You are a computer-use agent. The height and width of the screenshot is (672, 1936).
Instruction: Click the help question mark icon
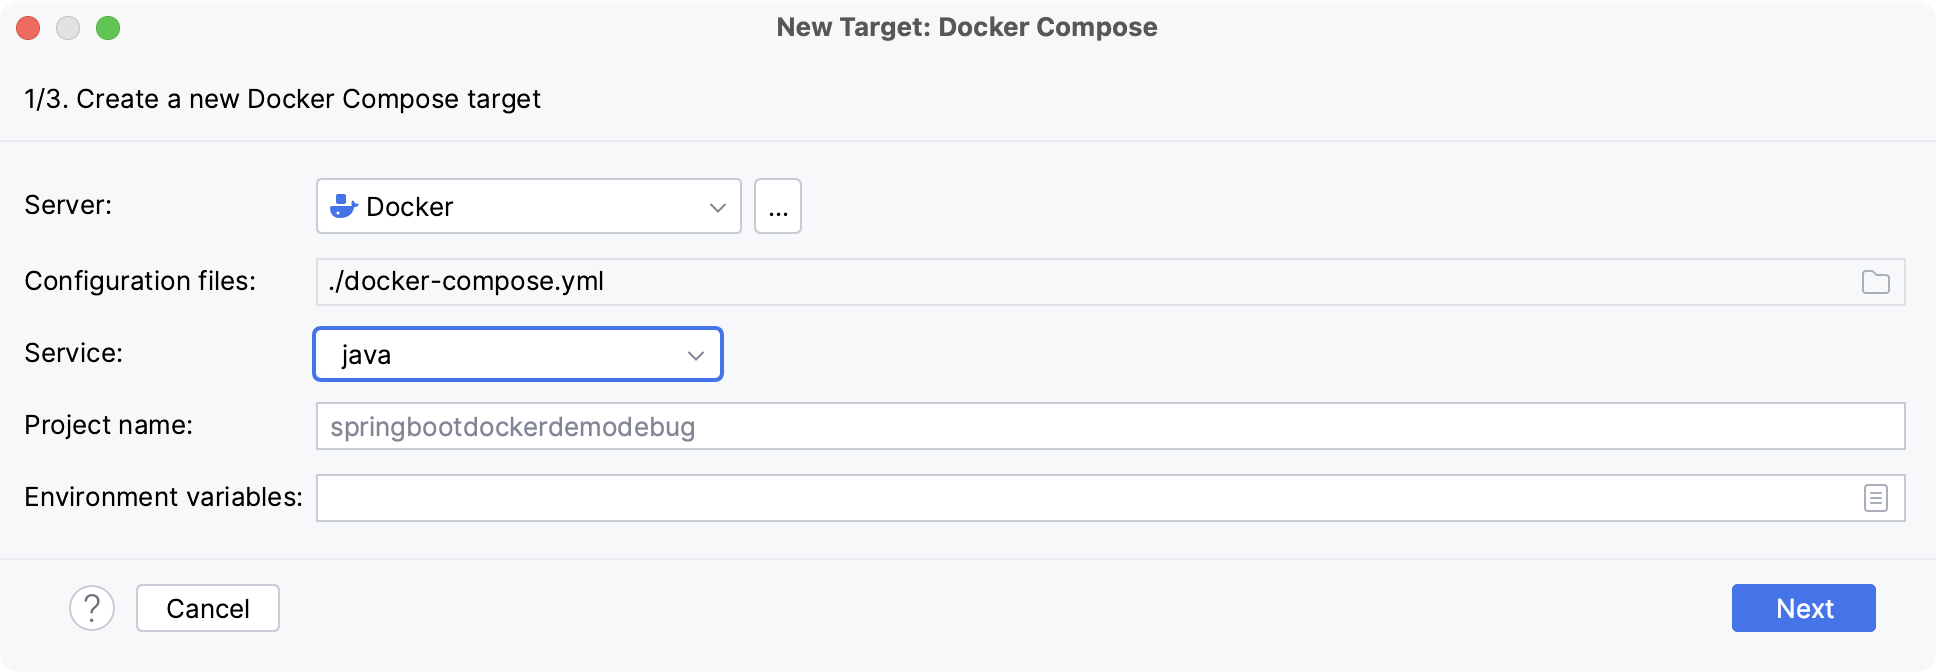point(93,608)
